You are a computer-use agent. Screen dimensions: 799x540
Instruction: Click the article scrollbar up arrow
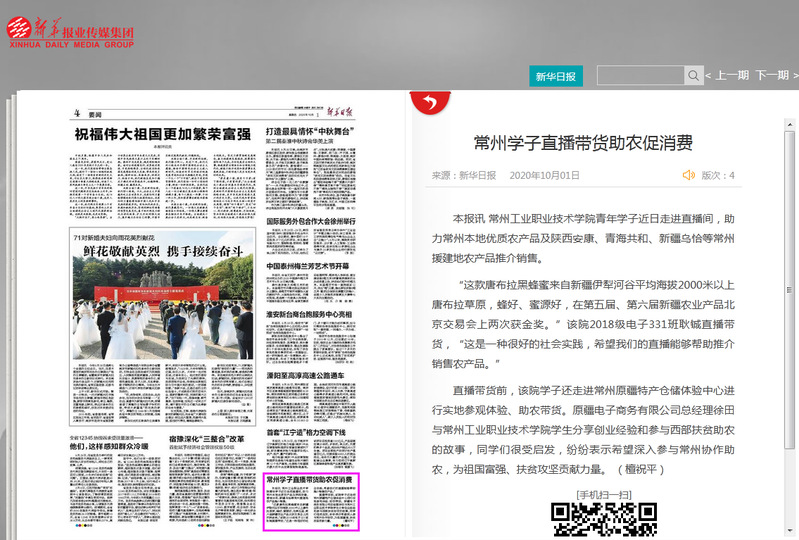coord(790,98)
